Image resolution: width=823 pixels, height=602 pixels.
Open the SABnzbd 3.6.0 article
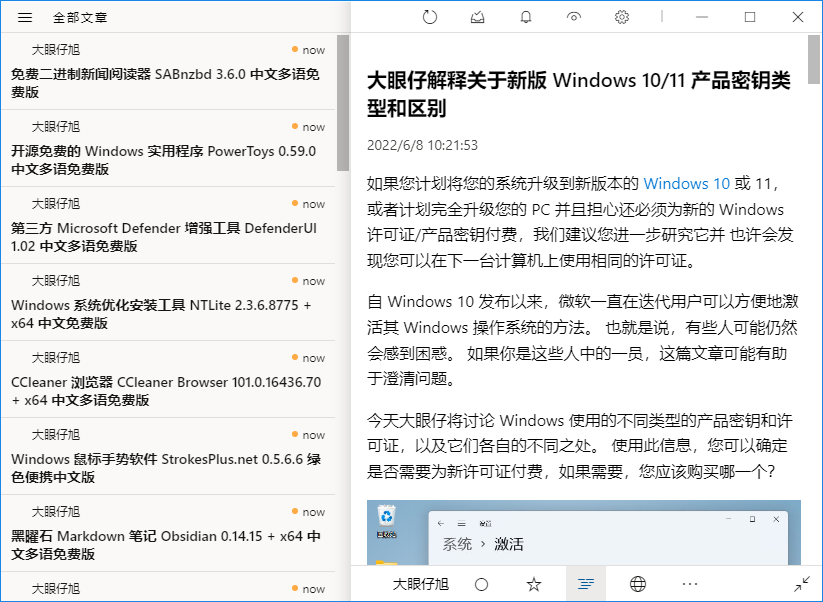tap(168, 71)
